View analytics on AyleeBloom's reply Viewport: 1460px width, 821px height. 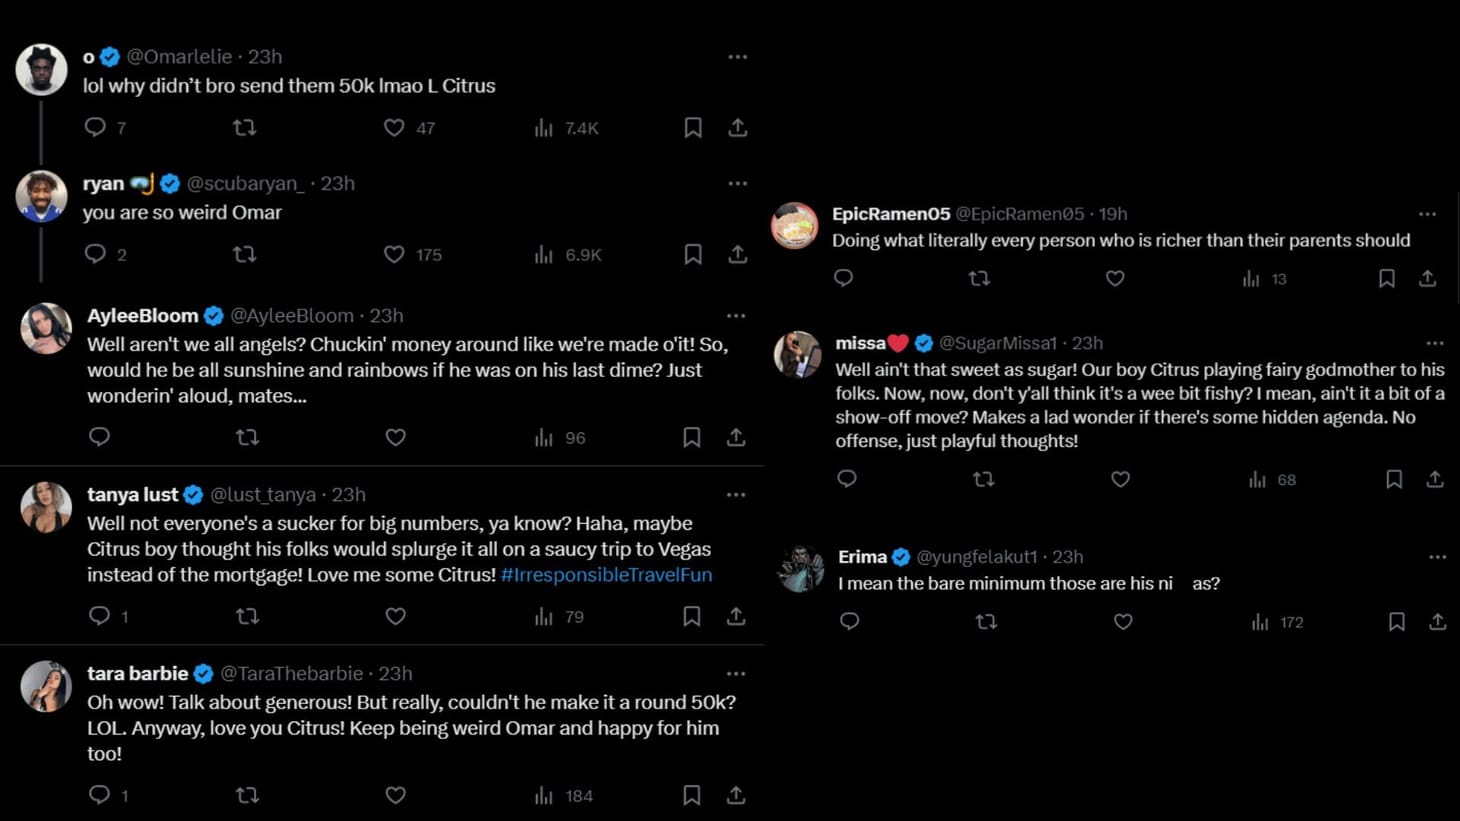tap(542, 437)
